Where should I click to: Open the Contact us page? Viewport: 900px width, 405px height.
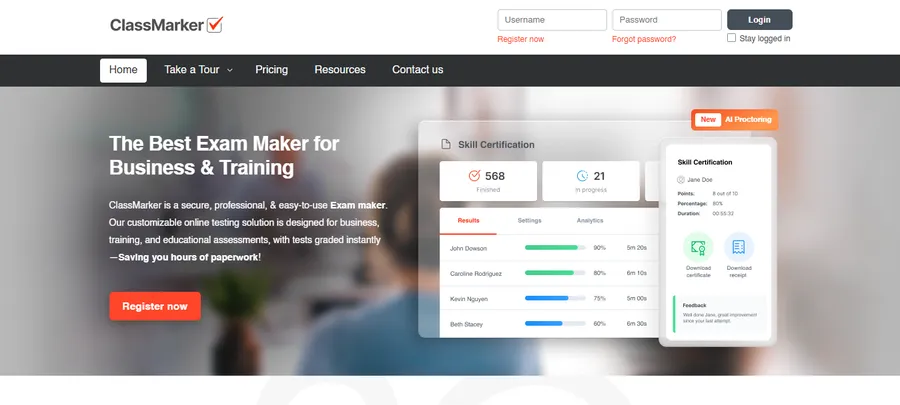click(417, 70)
